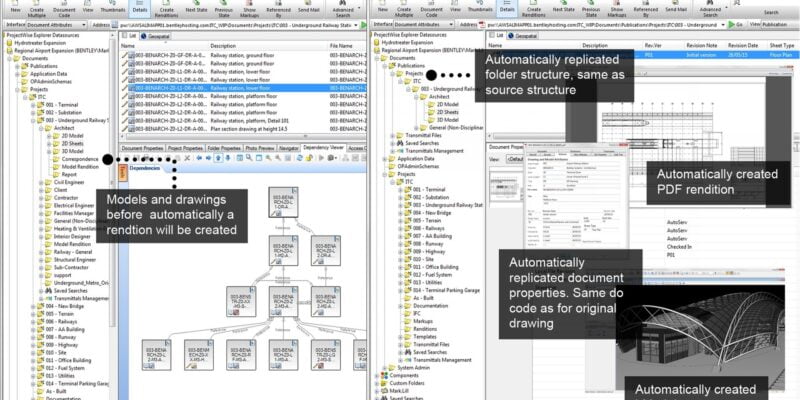Open Document Code in the left window toolbar
Viewport: 800px width, 400px height.
[x=64, y=9]
